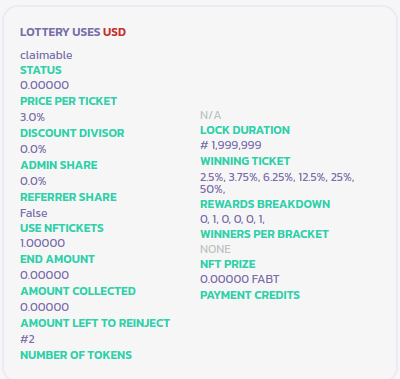
Task: Select the 3.0% discount divisor value
Action: pyautogui.click(x=33, y=117)
